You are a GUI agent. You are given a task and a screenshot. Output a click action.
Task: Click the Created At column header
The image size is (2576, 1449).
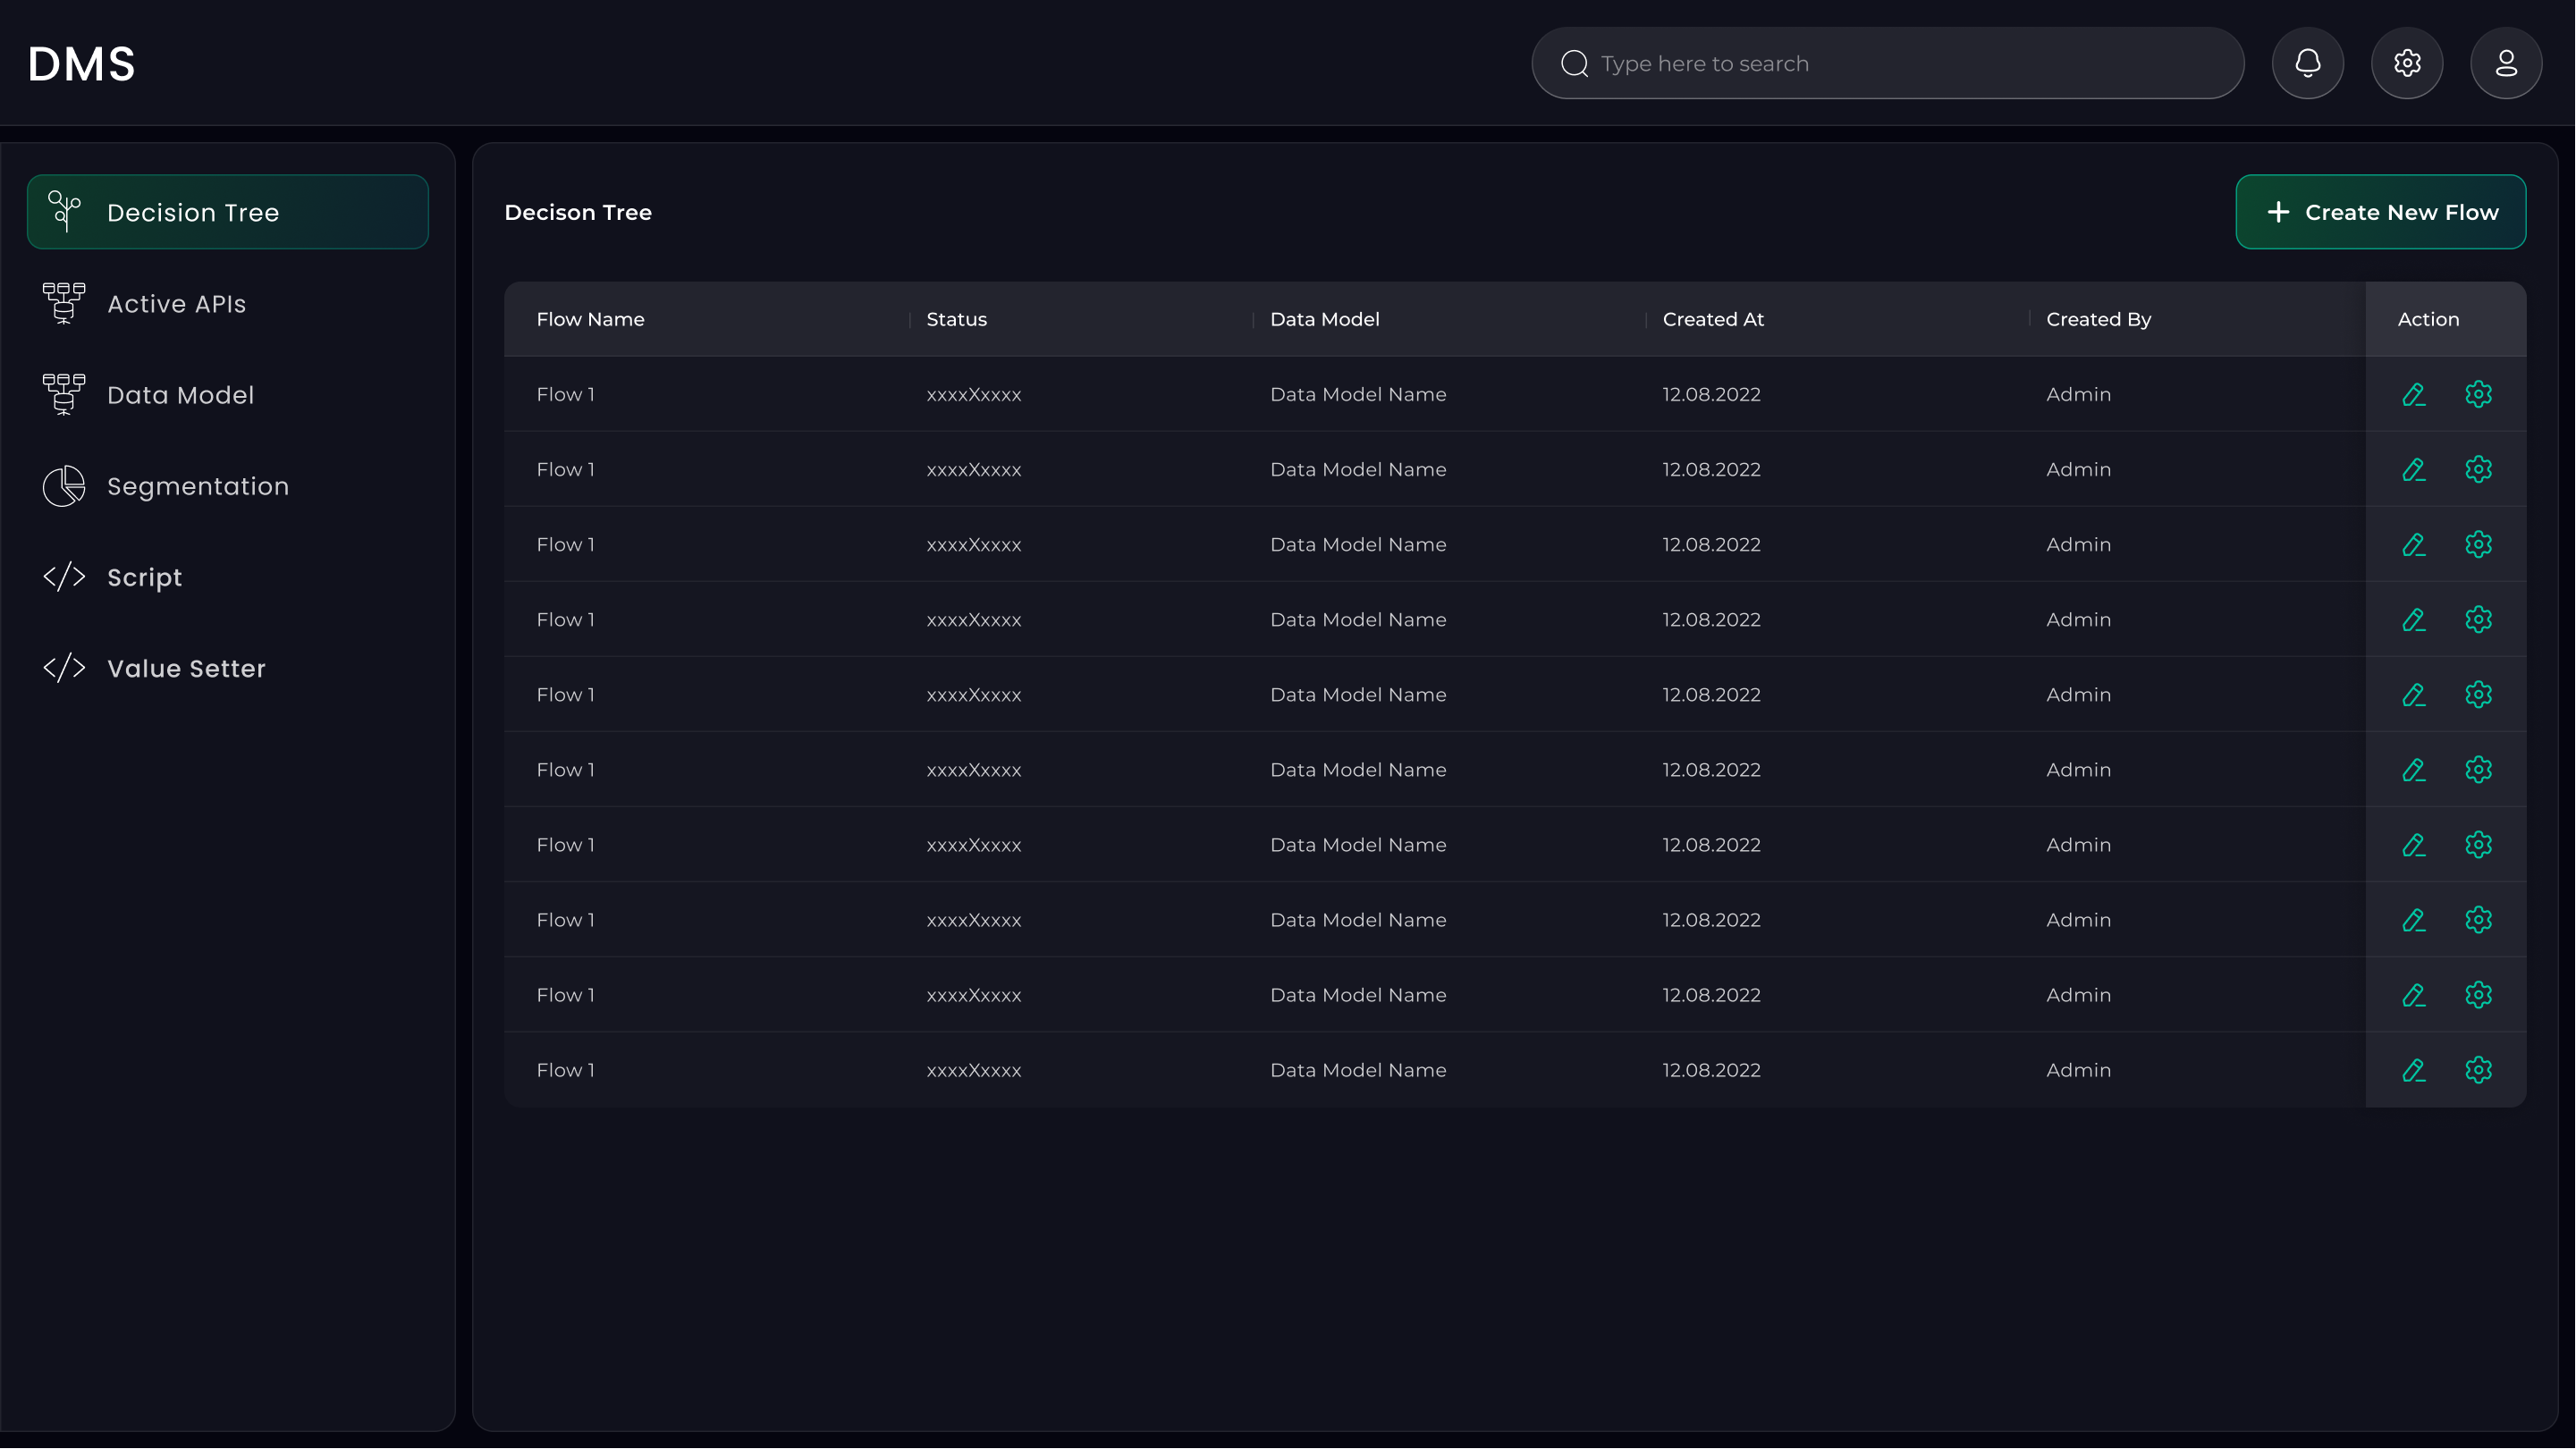coord(1713,319)
